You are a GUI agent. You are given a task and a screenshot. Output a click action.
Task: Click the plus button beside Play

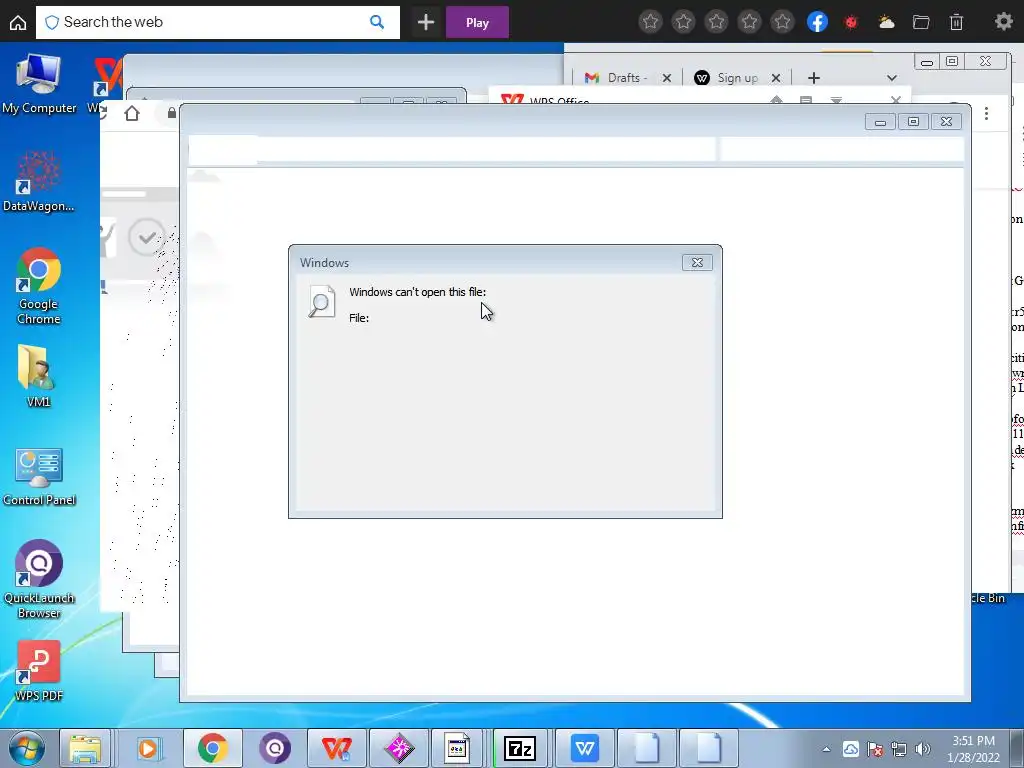[x=426, y=23]
